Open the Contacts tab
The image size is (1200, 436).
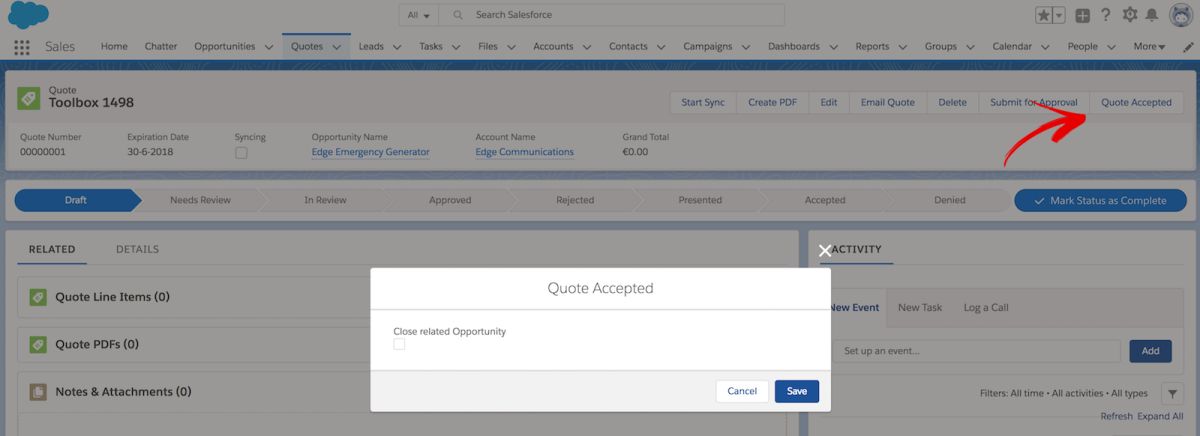coord(628,46)
